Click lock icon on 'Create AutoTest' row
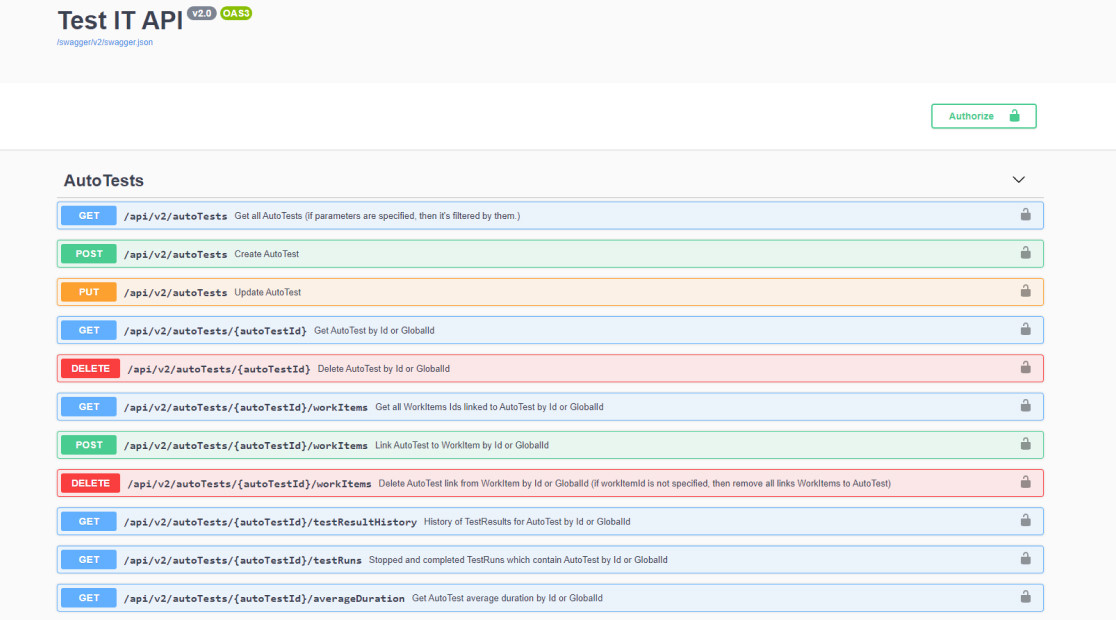Image resolution: width=1116 pixels, height=620 pixels. 1026,253
